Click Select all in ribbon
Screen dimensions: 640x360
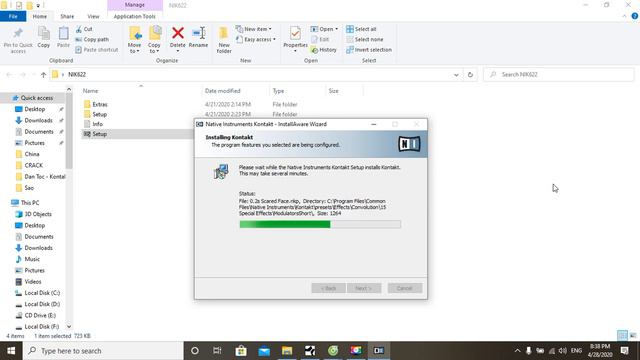click(x=361, y=29)
